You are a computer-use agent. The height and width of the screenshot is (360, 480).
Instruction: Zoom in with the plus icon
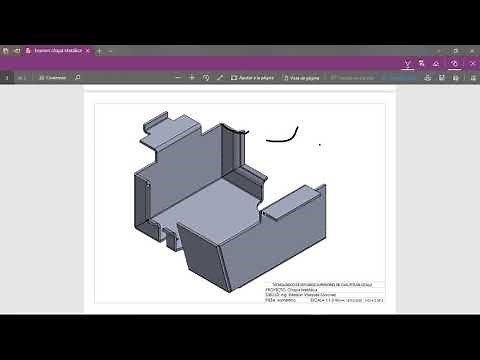pyautogui.click(x=192, y=77)
